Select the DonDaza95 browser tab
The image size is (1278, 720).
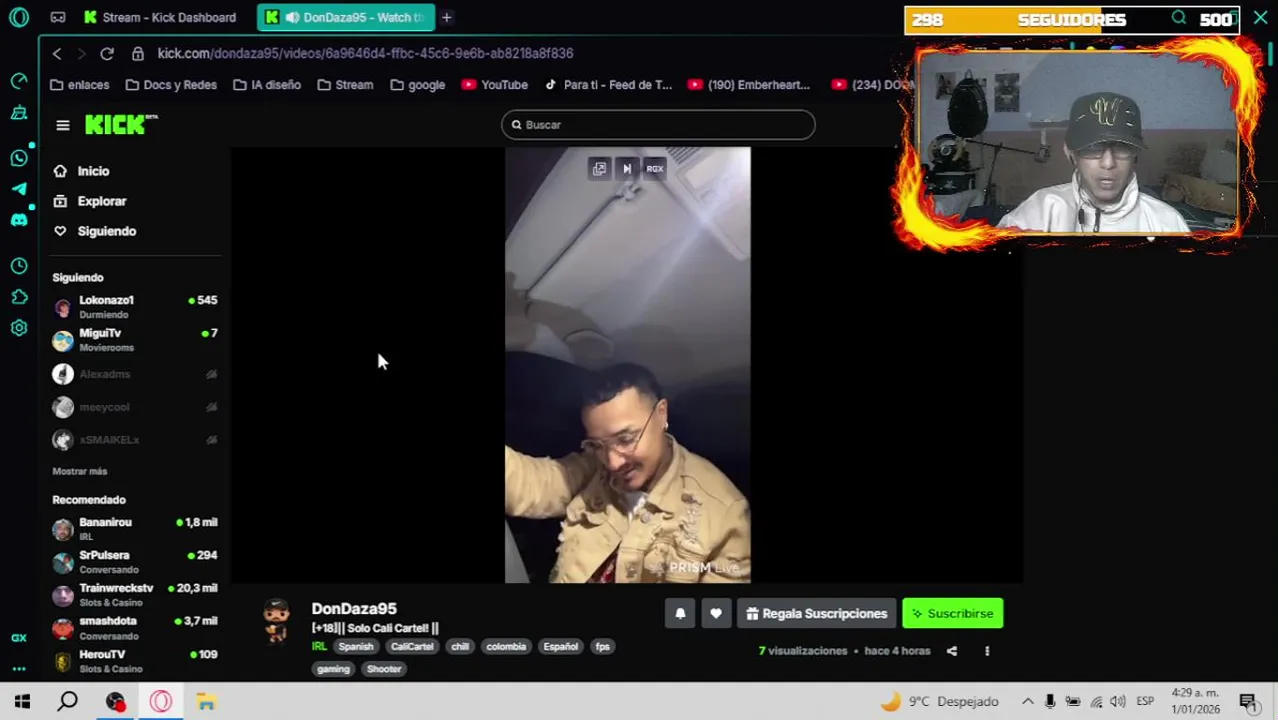(x=346, y=17)
